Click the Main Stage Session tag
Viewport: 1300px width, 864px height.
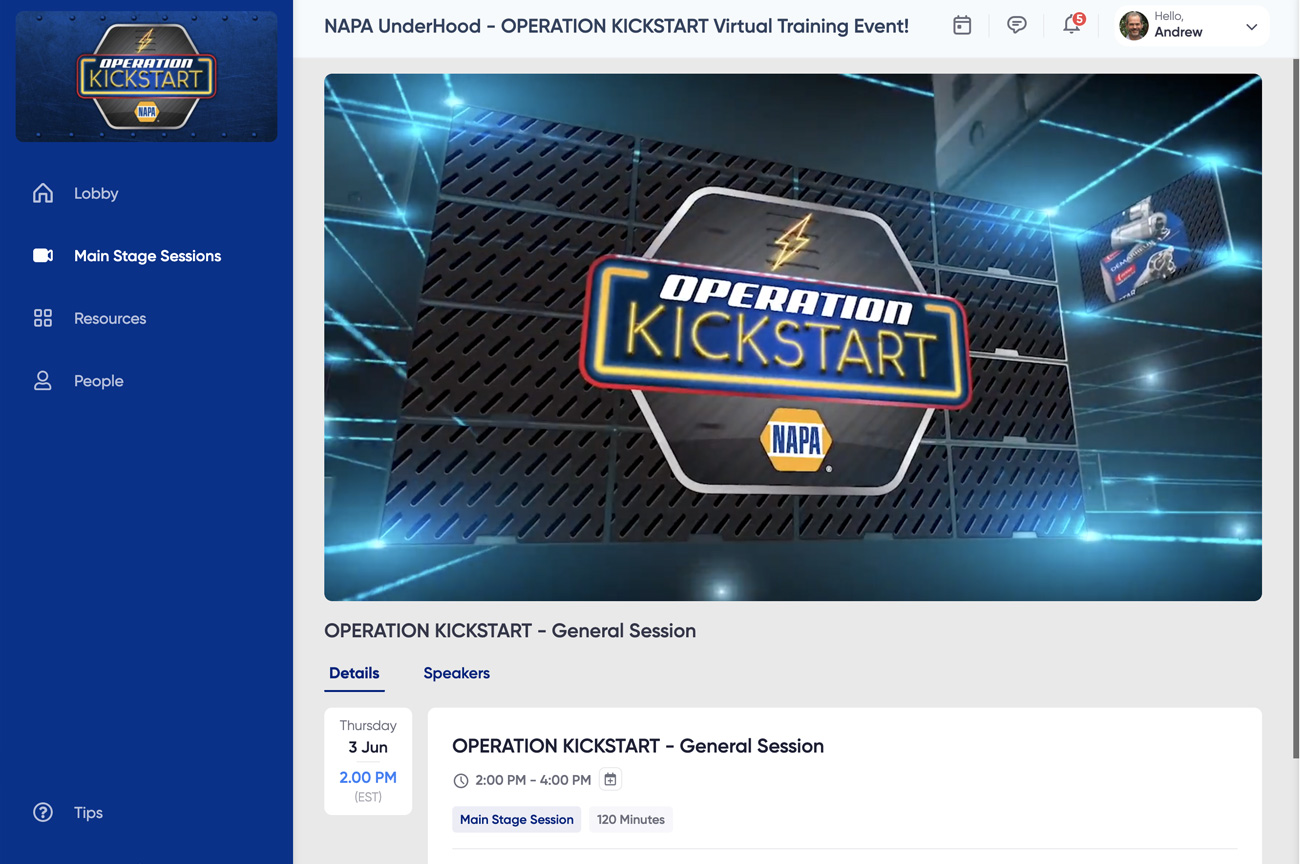point(516,819)
